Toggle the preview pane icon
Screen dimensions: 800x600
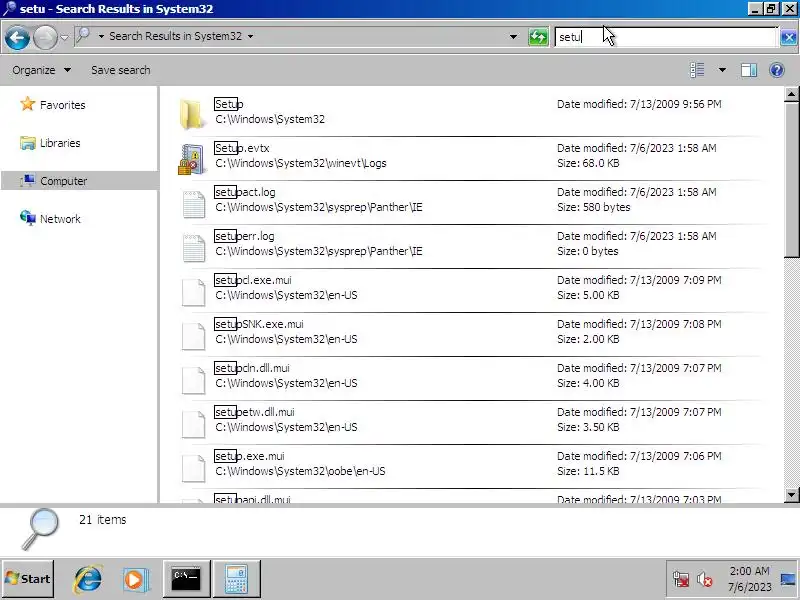[x=749, y=70]
